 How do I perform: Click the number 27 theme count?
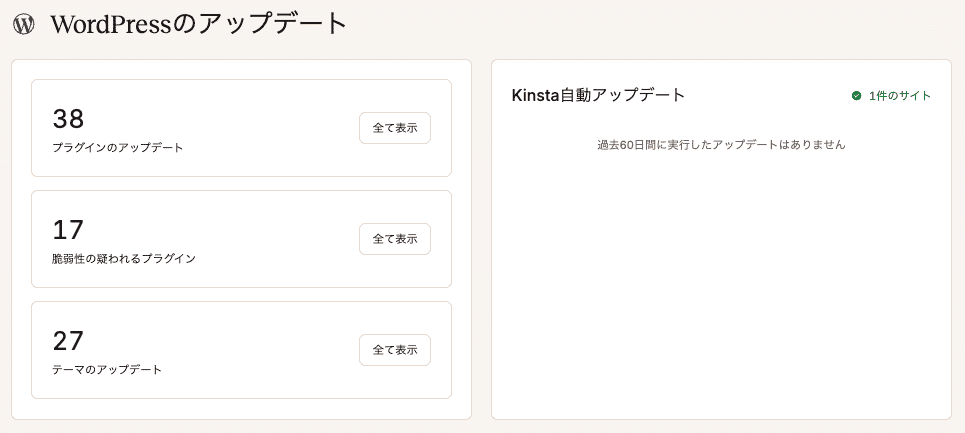point(68,340)
